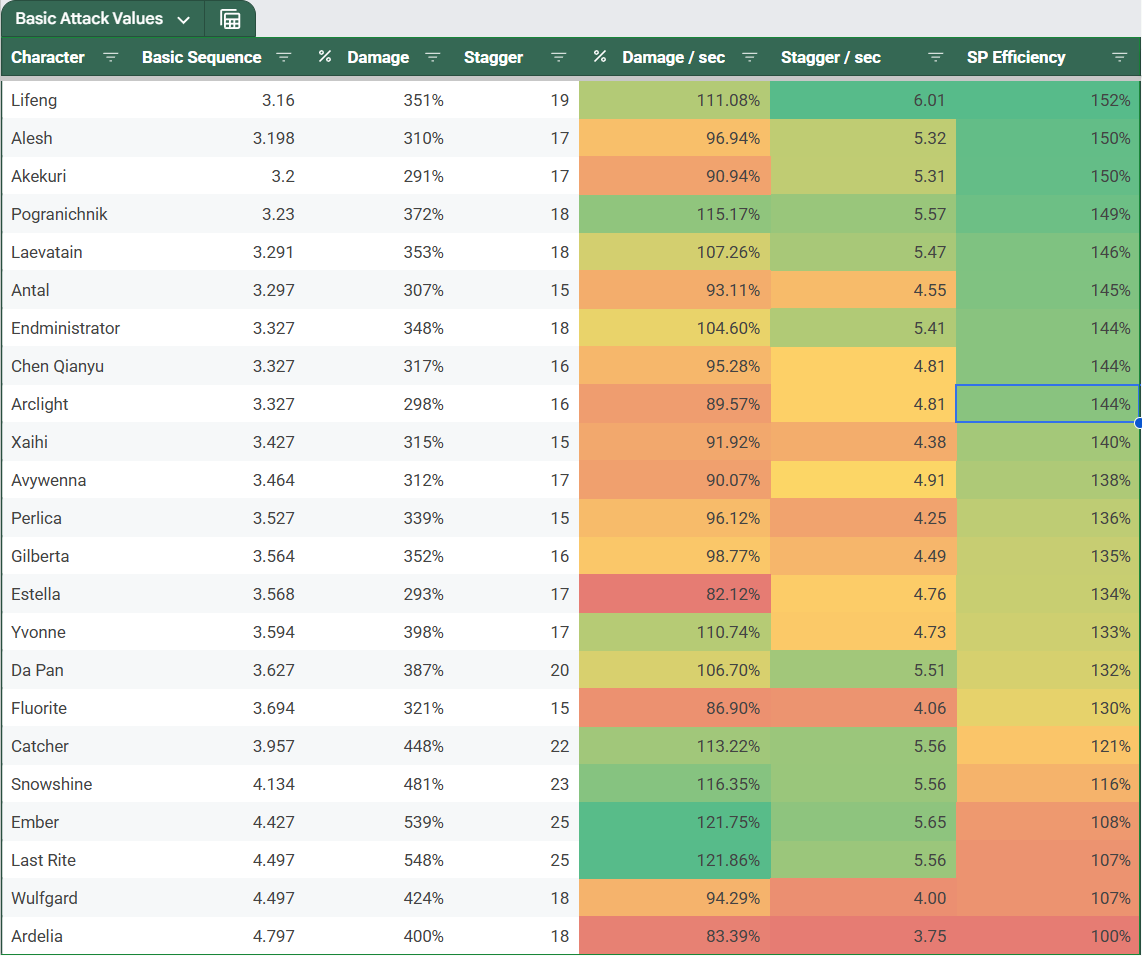The height and width of the screenshot is (956, 1142).
Task: Click Estella's red 82.12% damage cell
Action: [x=675, y=594]
